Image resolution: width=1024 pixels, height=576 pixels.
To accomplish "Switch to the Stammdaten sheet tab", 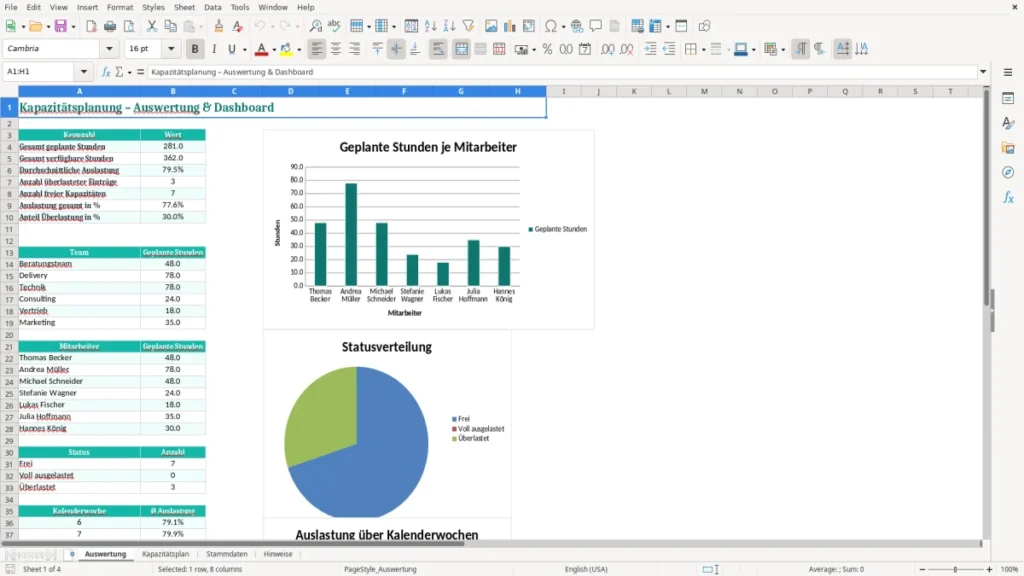I will tap(227, 554).
